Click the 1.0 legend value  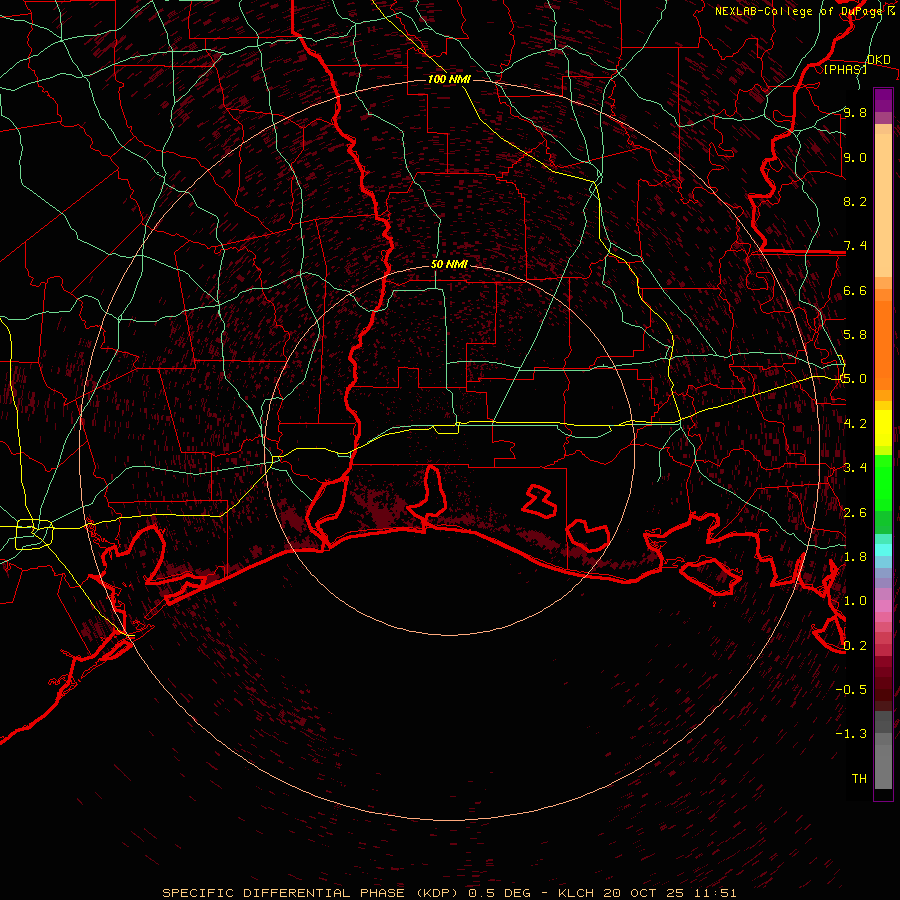pos(855,601)
